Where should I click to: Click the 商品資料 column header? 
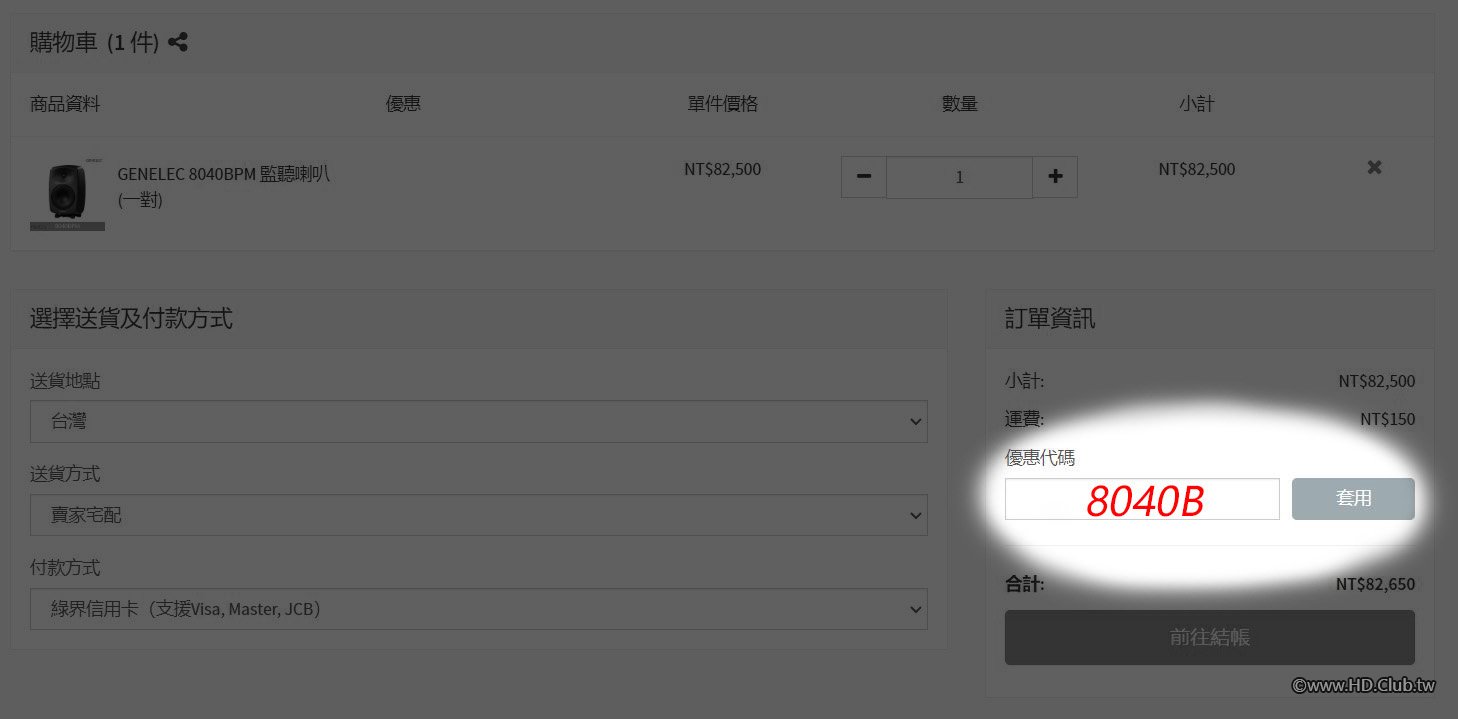pos(66,104)
